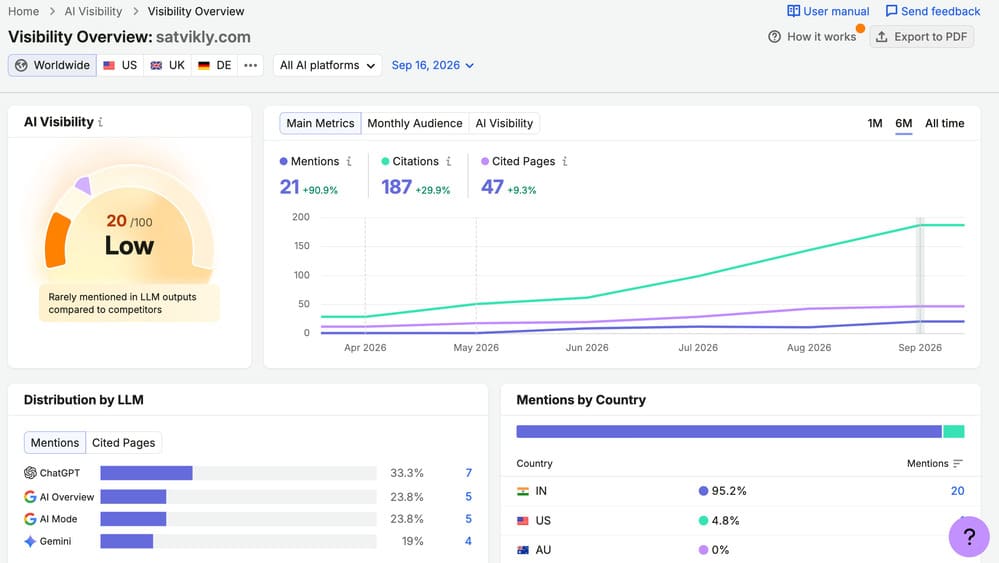Click the Australia flag icon in country table

tap(523, 550)
